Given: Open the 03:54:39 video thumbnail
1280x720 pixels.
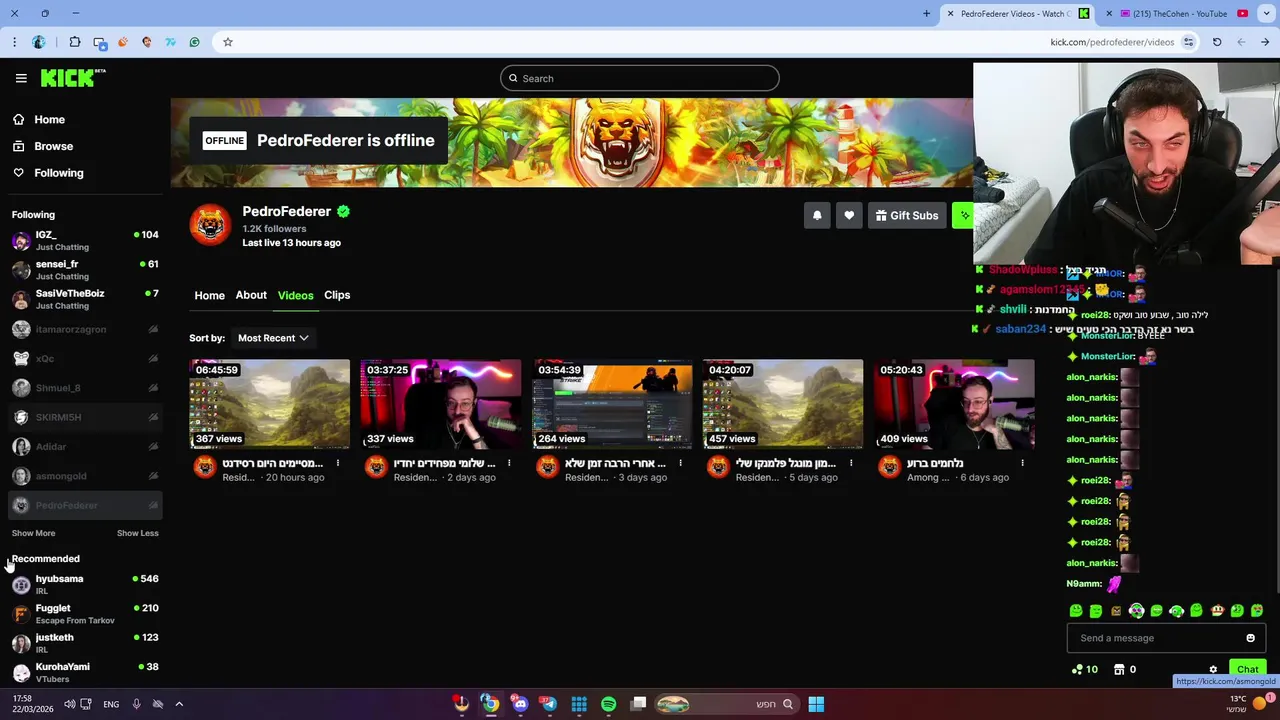Looking at the screenshot, I should click(x=612, y=404).
